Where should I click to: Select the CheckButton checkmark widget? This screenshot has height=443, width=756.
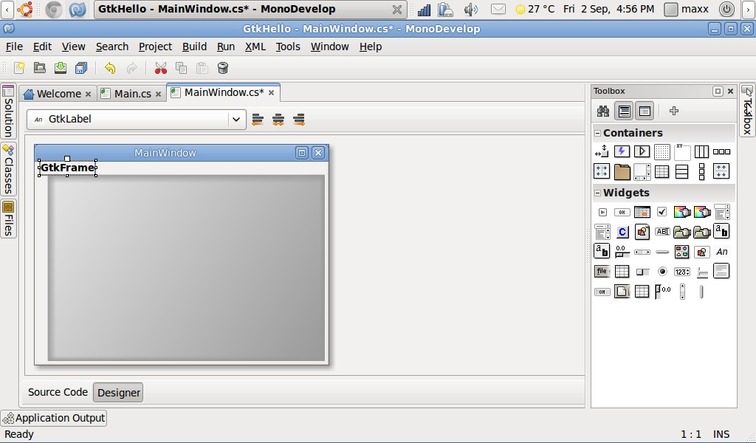(x=662, y=212)
